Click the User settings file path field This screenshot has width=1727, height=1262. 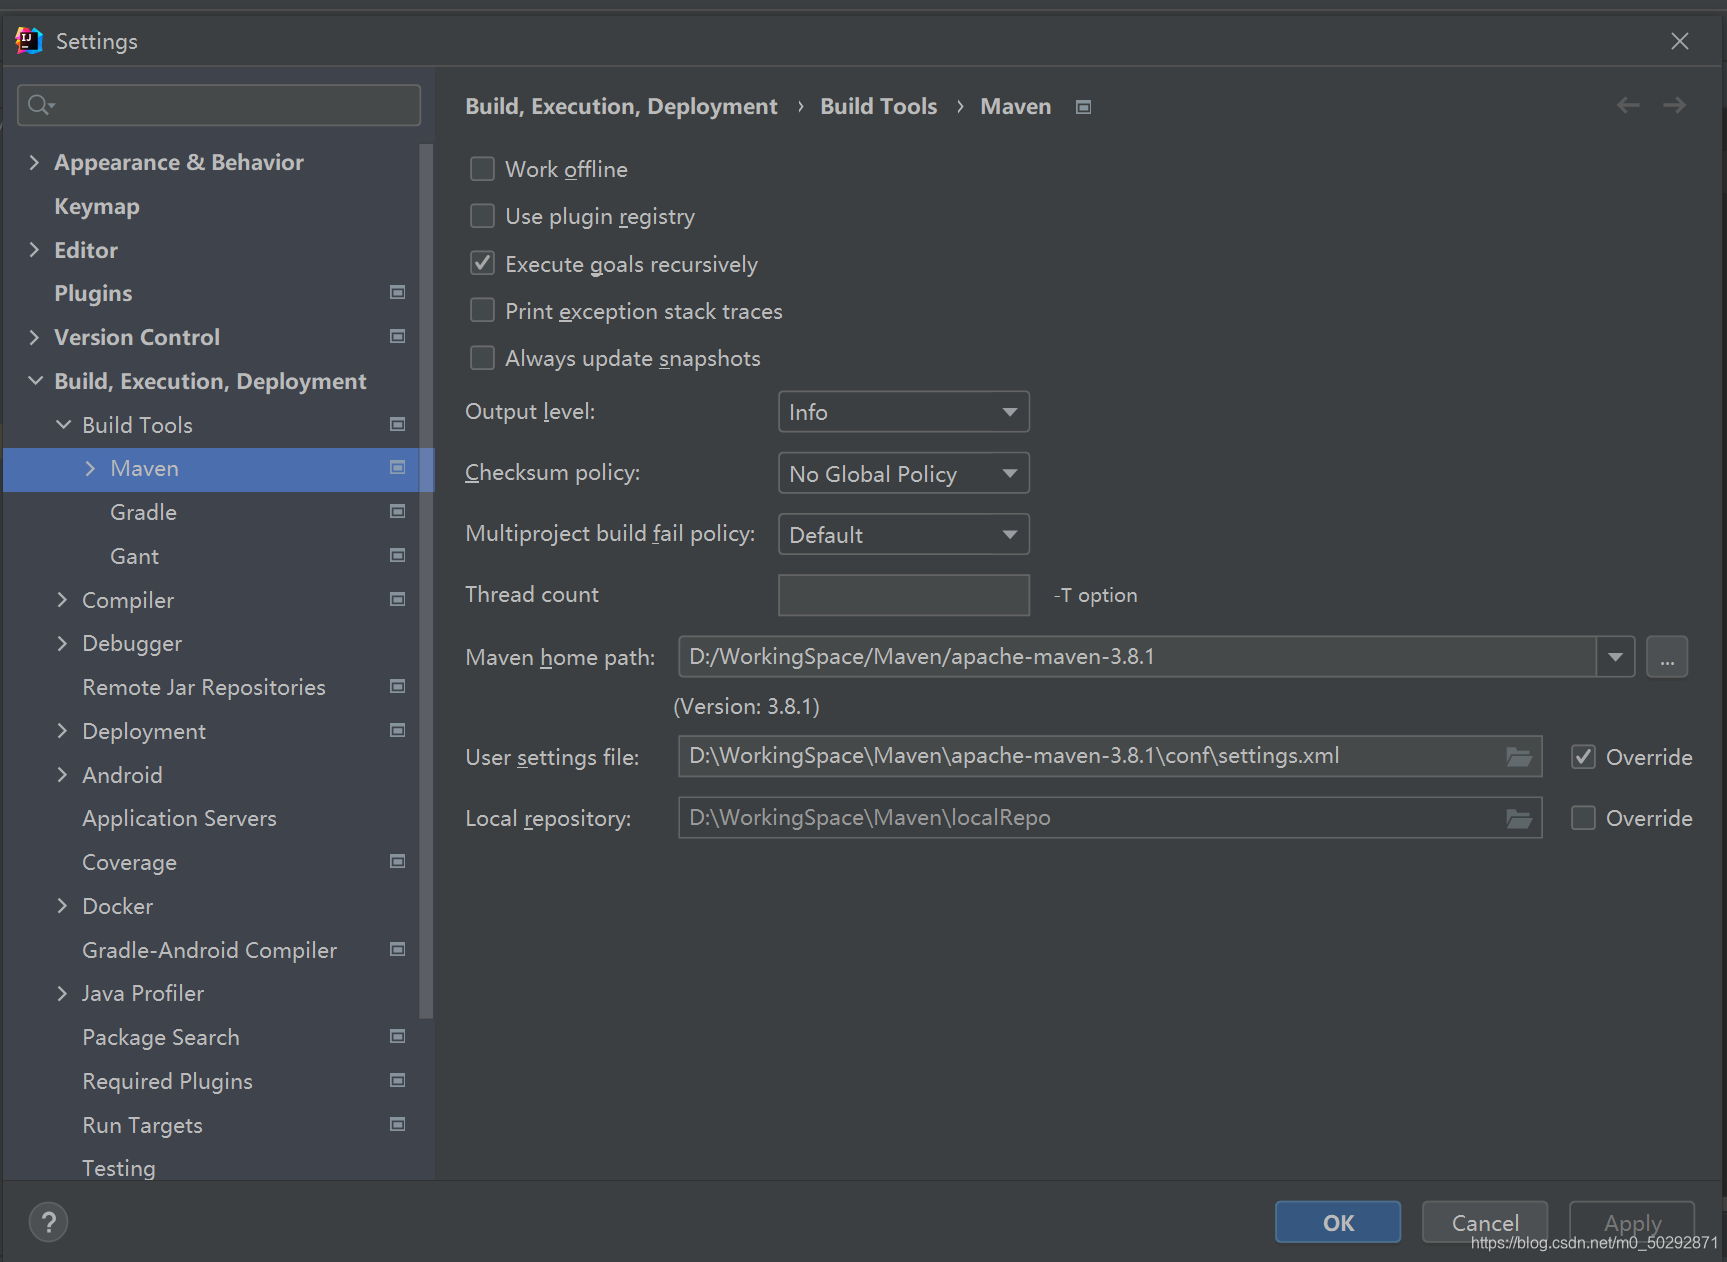pos(1110,756)
